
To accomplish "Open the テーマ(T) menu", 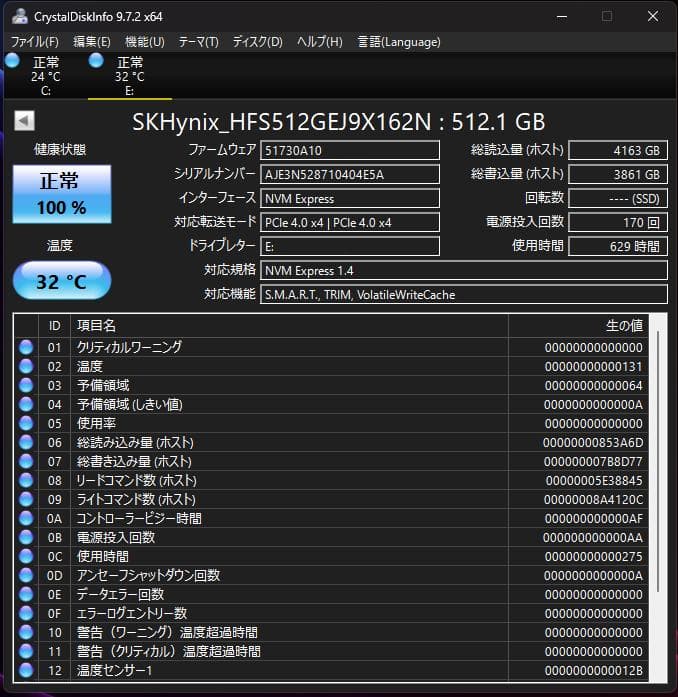I will [x=199, y=42].
